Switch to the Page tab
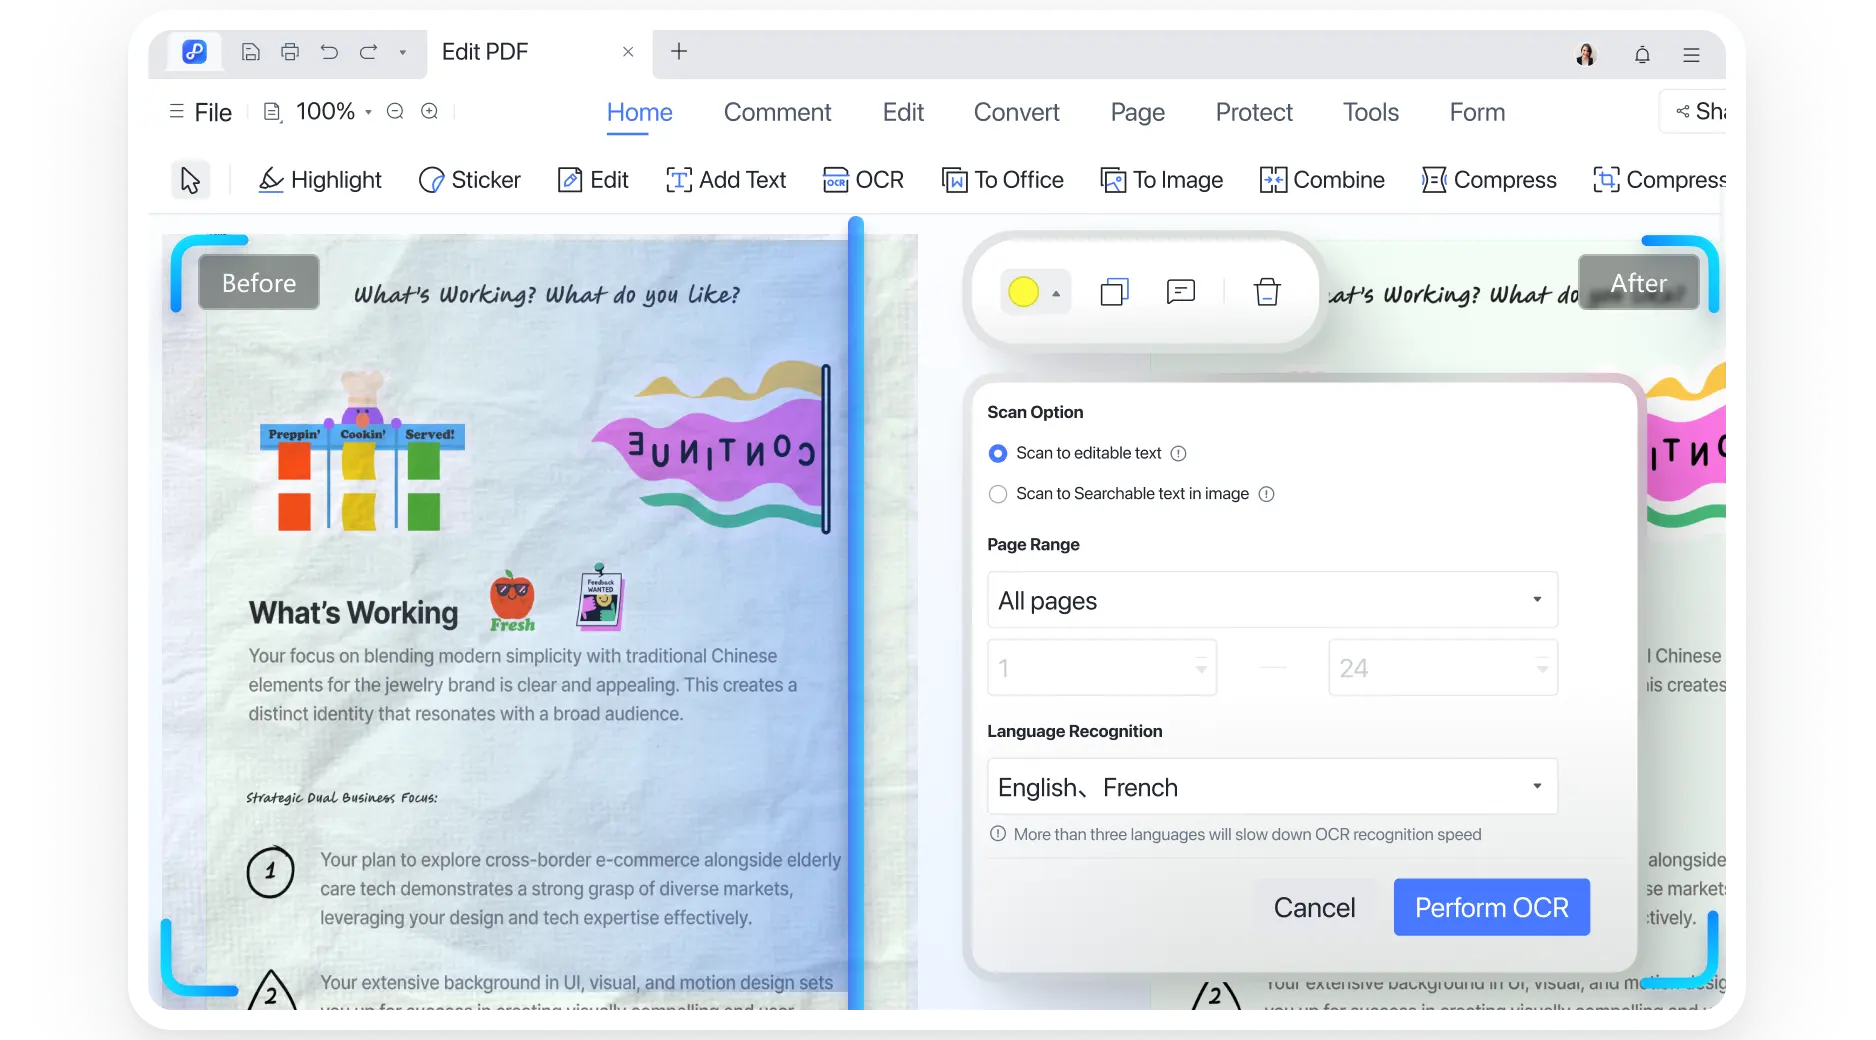Viewport: 1876px width, 1040px height. point(1137,112)
